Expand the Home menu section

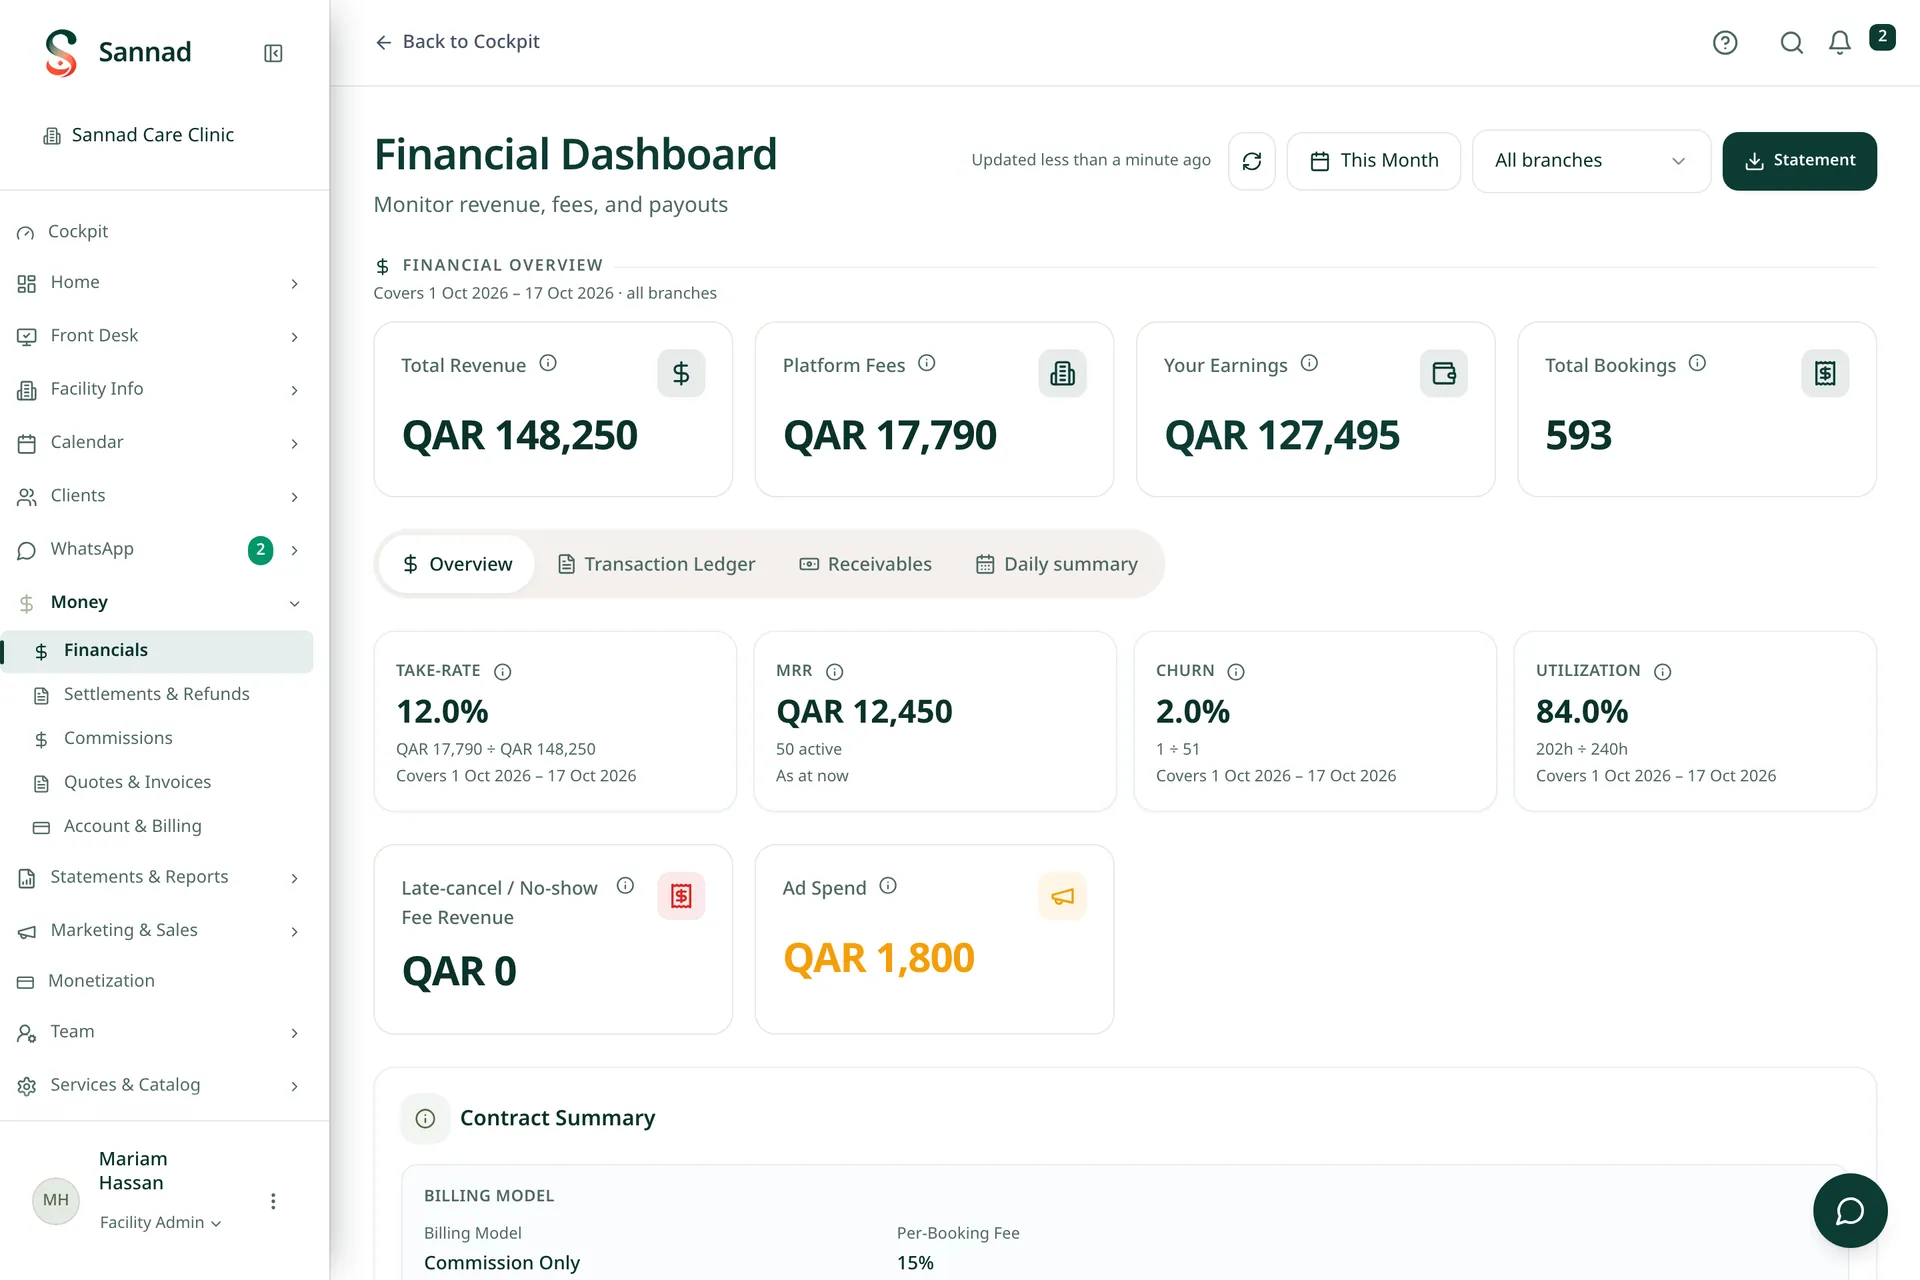[x=157, y=283]
